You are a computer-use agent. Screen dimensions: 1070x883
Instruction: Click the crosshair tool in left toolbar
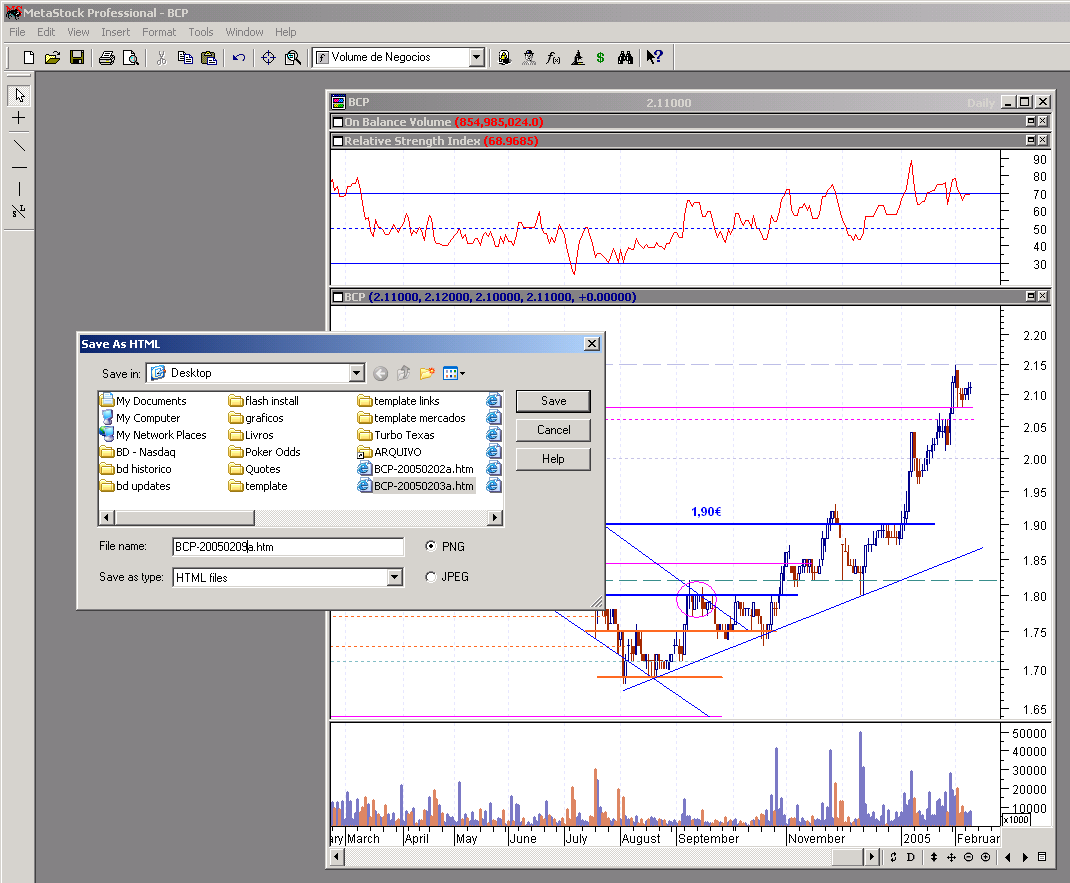[19, 118]
